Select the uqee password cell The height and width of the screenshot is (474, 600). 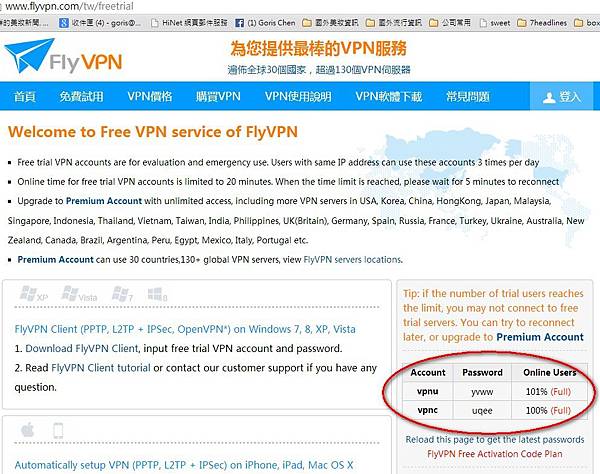482,410
